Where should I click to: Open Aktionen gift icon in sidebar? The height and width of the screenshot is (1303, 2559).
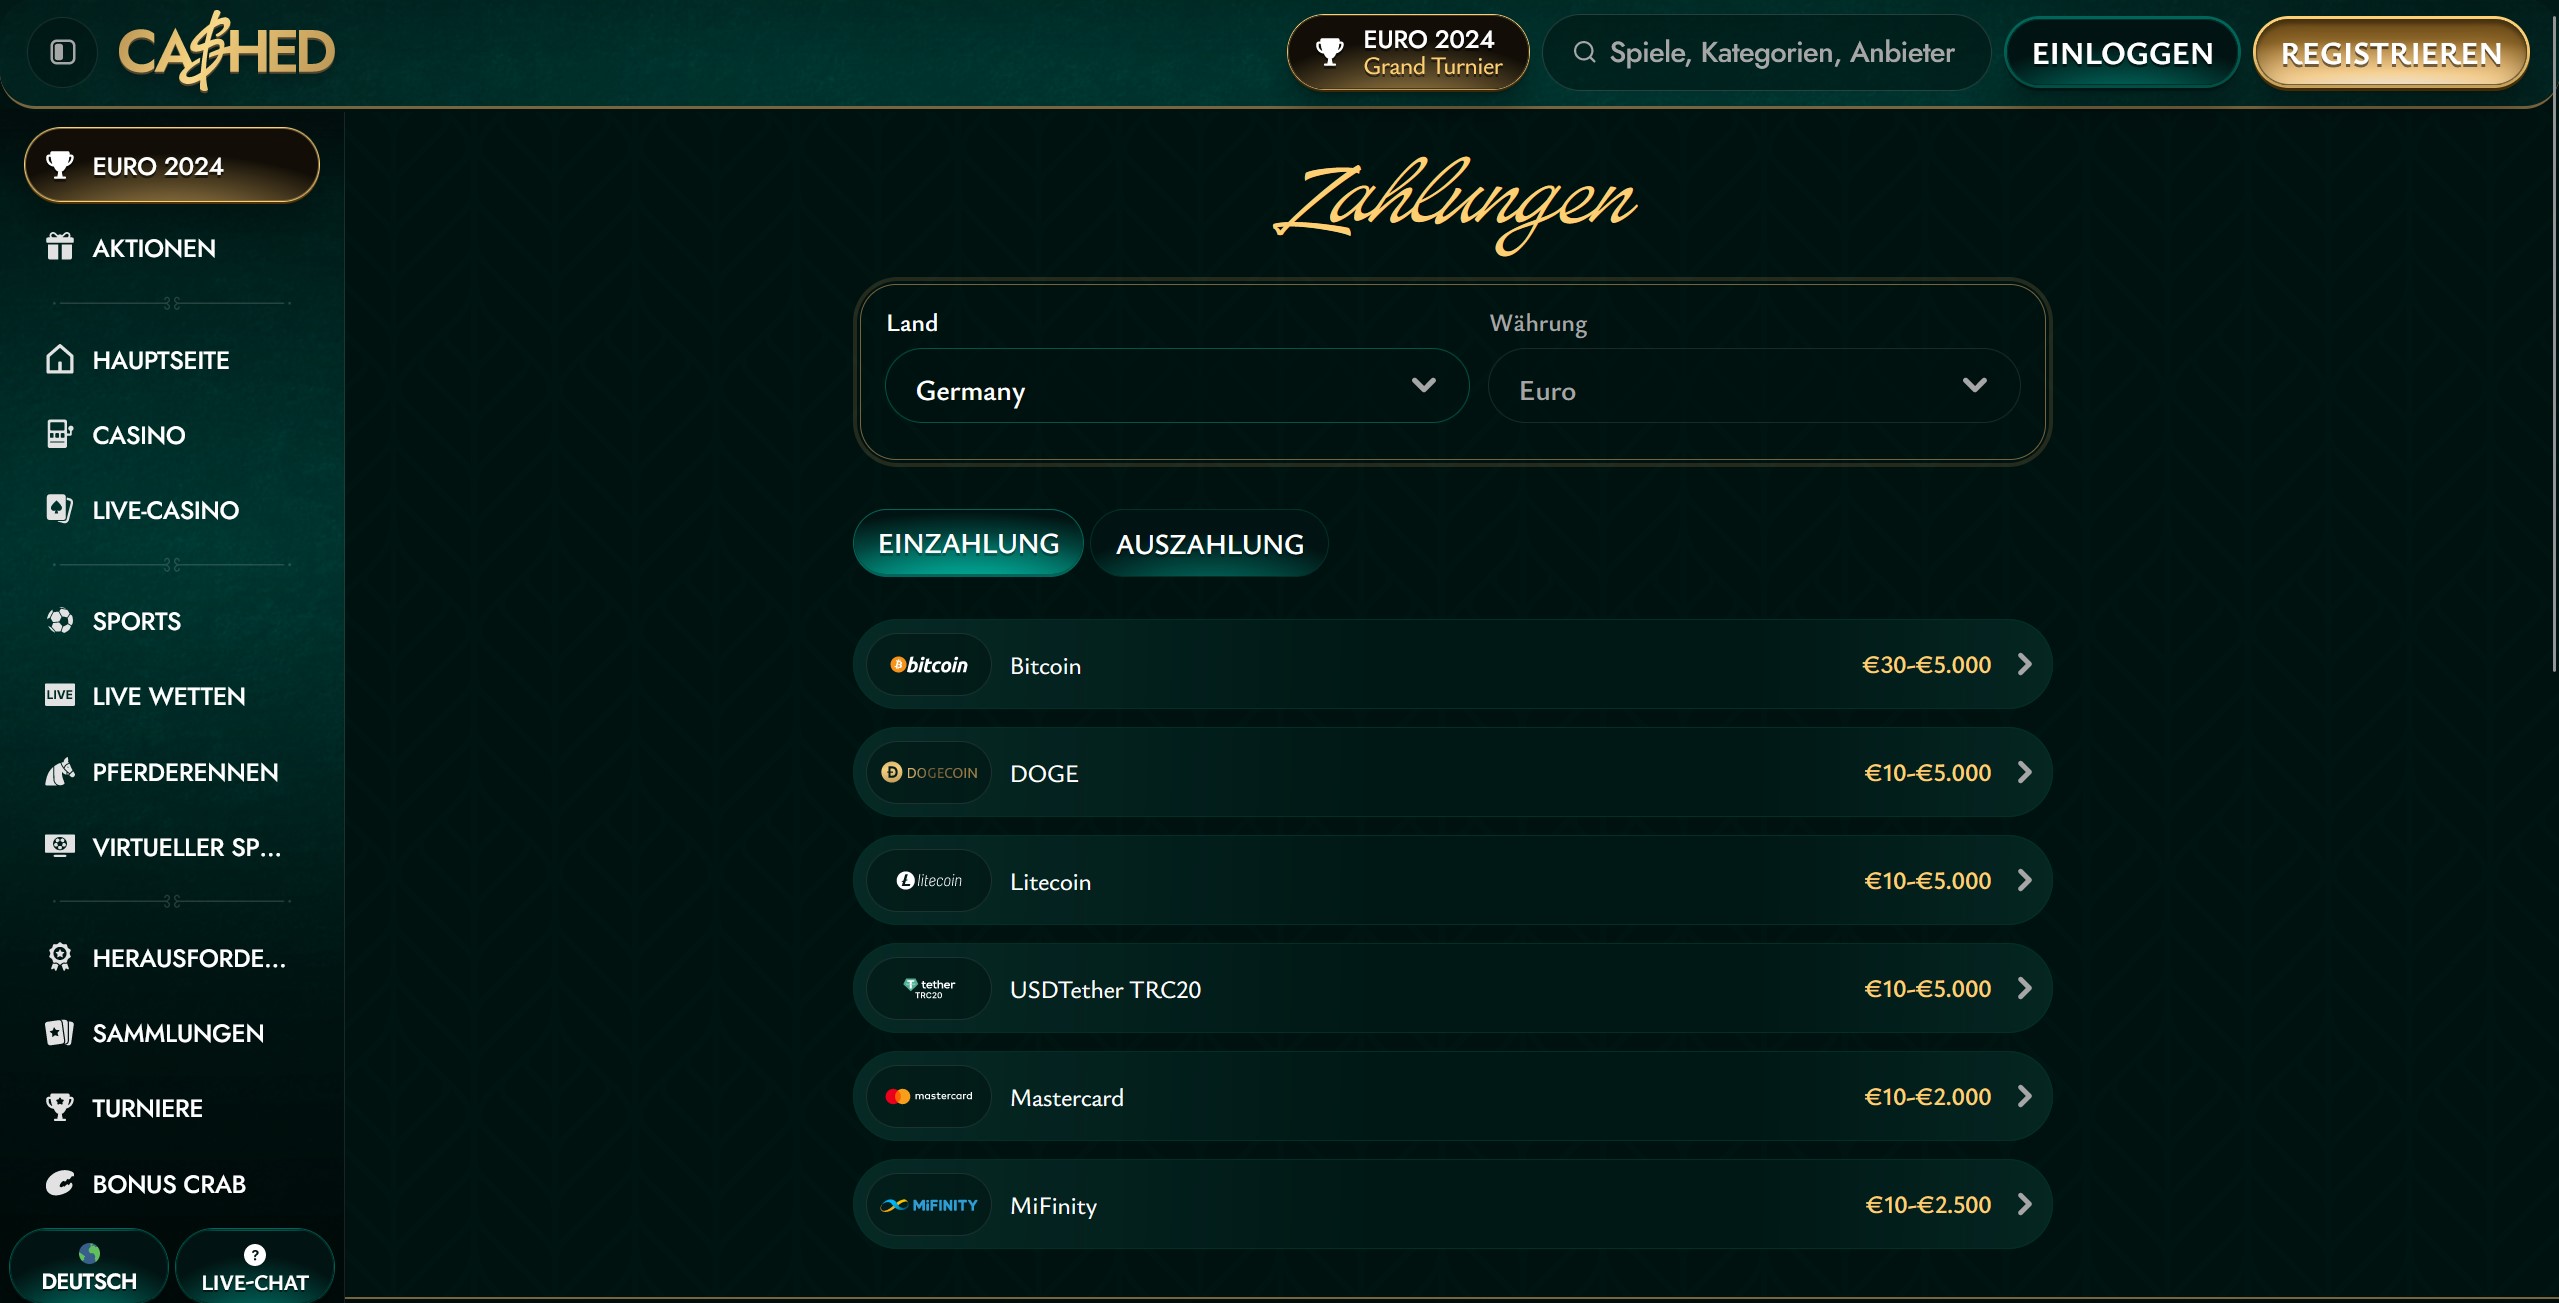(60, 247)
